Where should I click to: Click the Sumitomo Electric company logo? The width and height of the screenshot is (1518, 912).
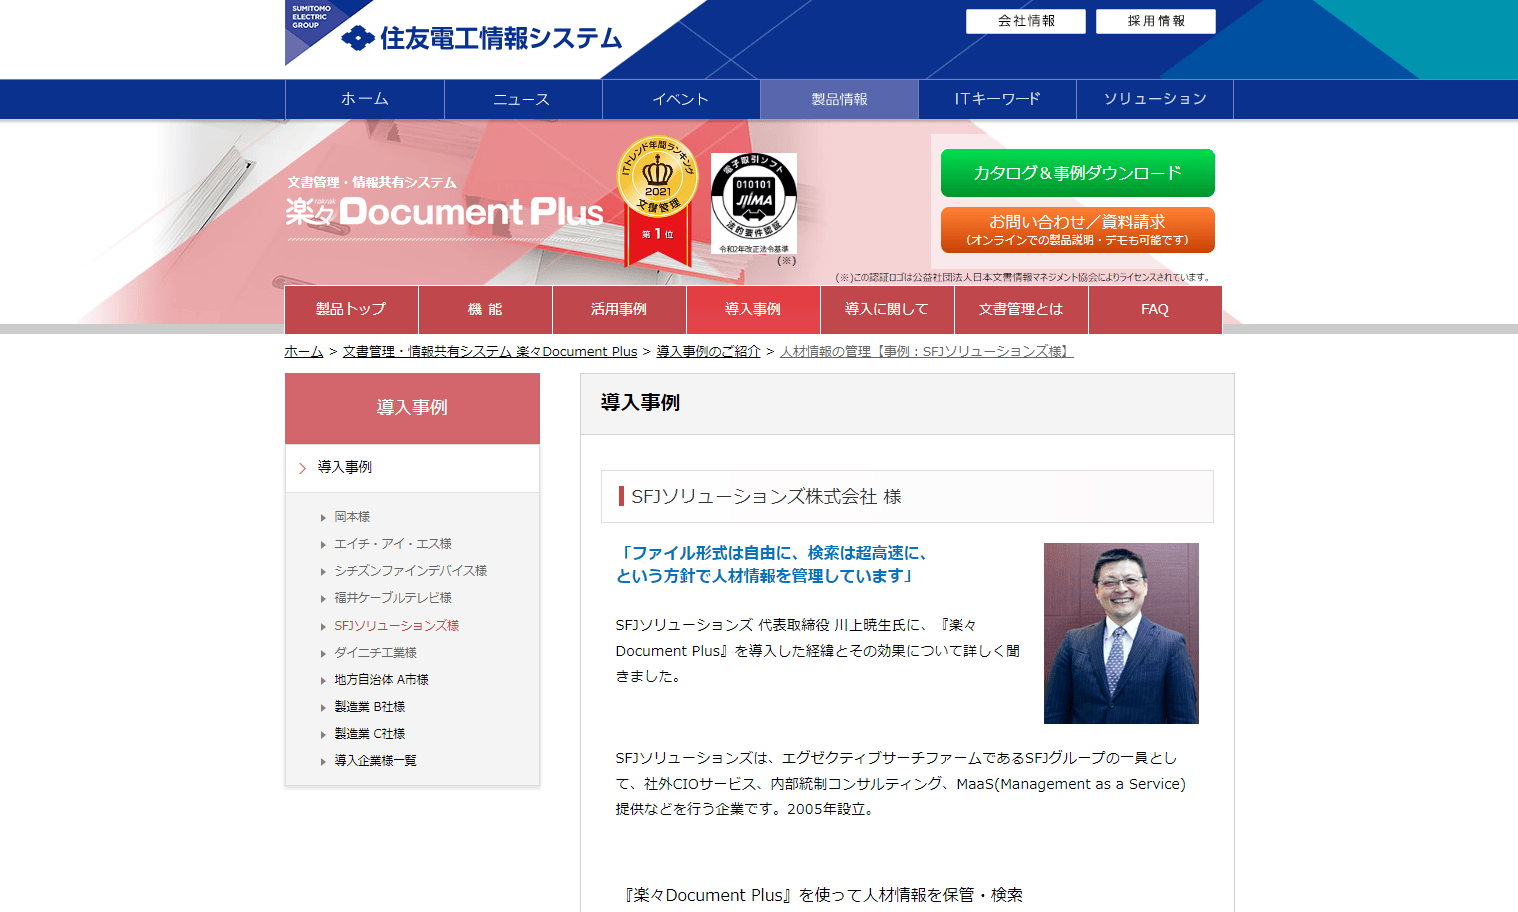pyautogui.click(x=481, y=38)
